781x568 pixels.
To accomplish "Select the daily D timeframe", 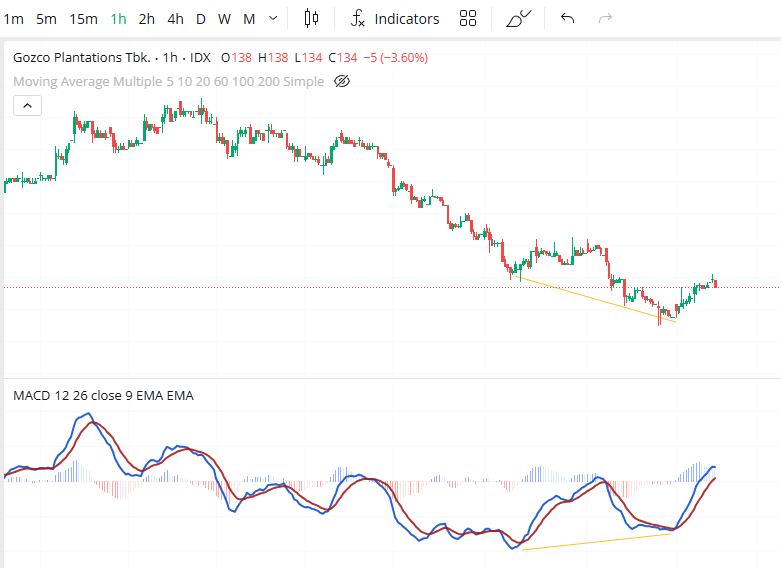I will tap(201, 19).
